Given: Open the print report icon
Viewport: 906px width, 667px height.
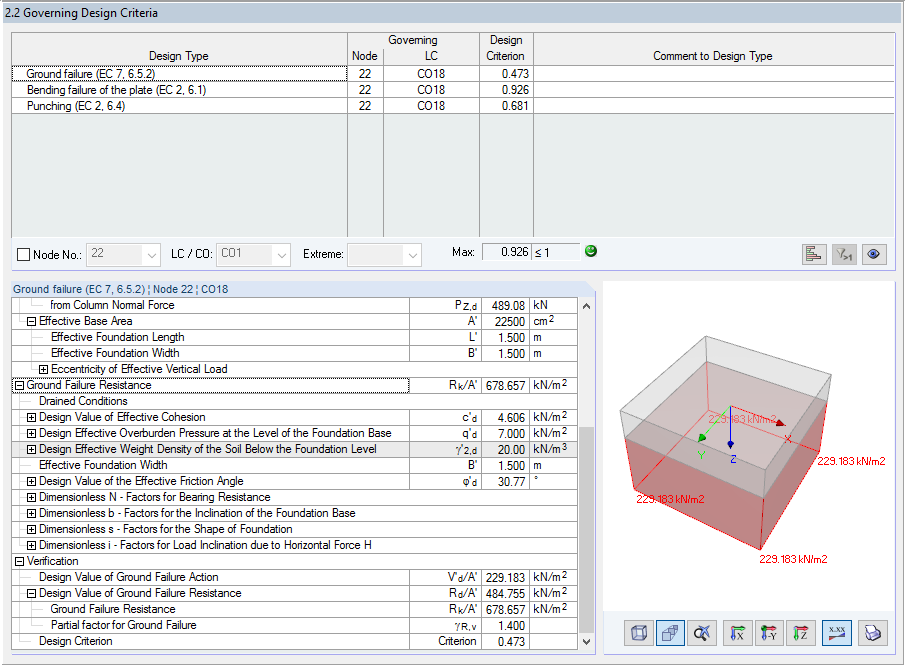Looking at the screenshot, I should [x=873, y=632].
